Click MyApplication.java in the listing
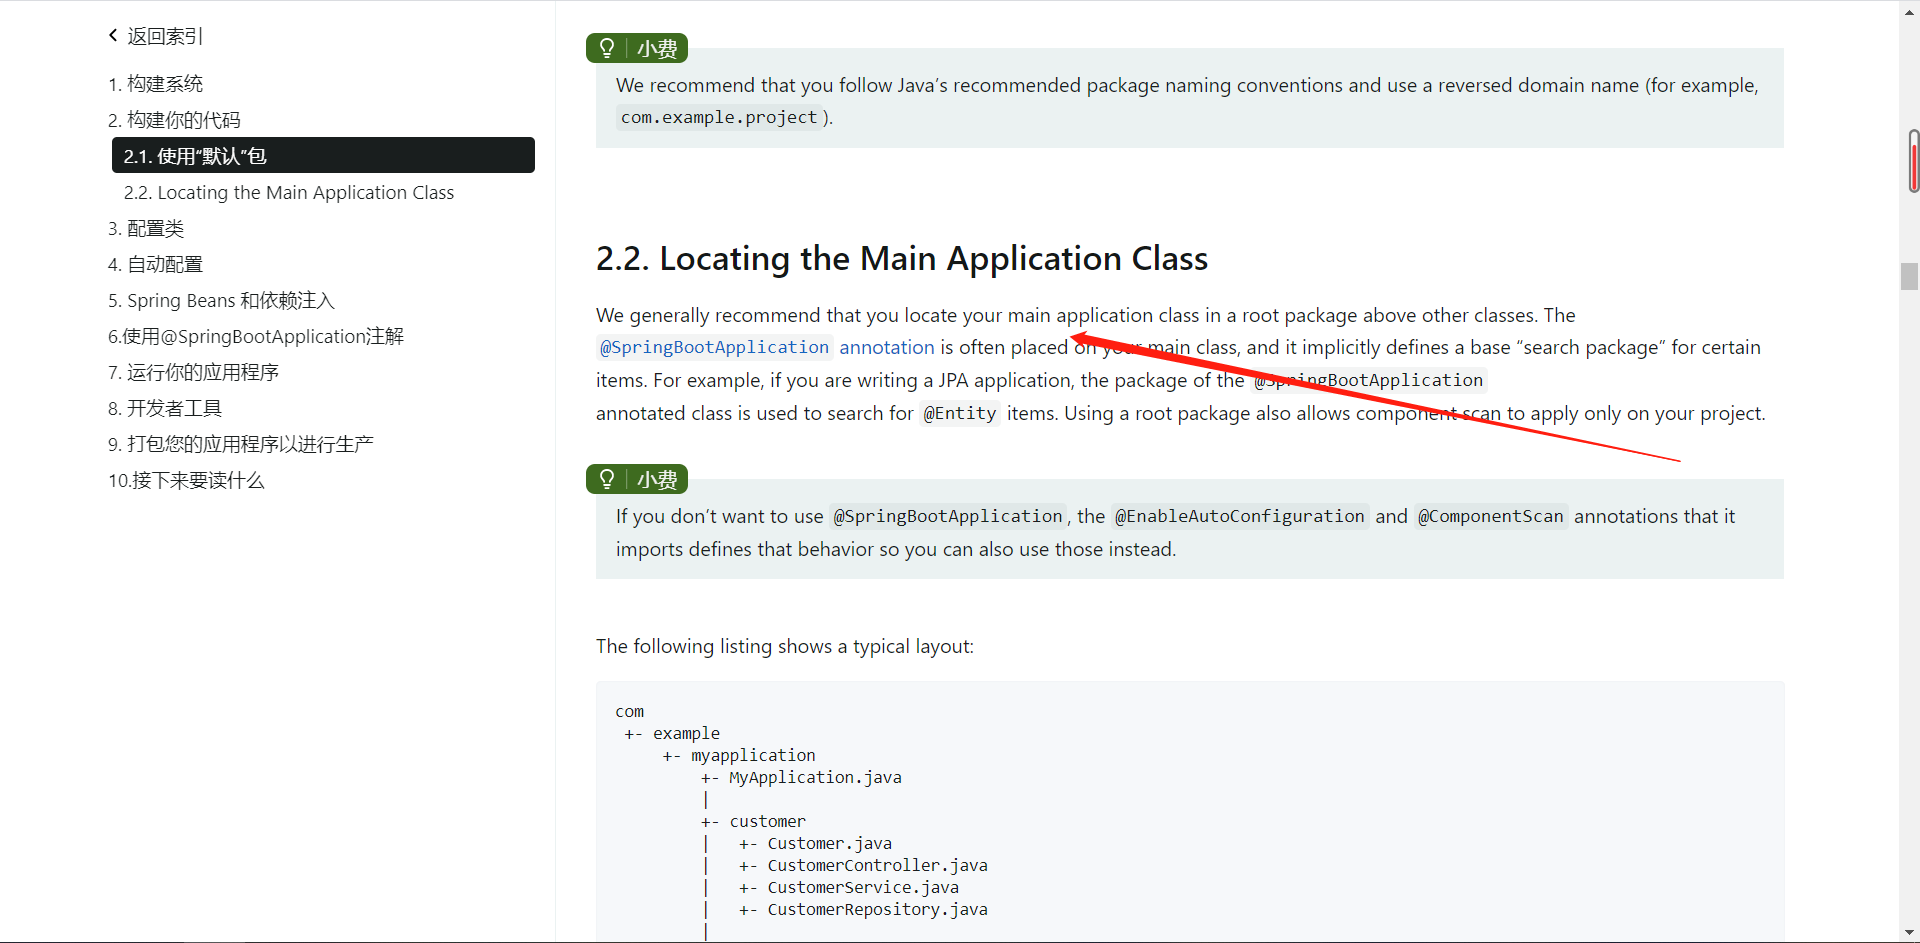 pos(815,777)
